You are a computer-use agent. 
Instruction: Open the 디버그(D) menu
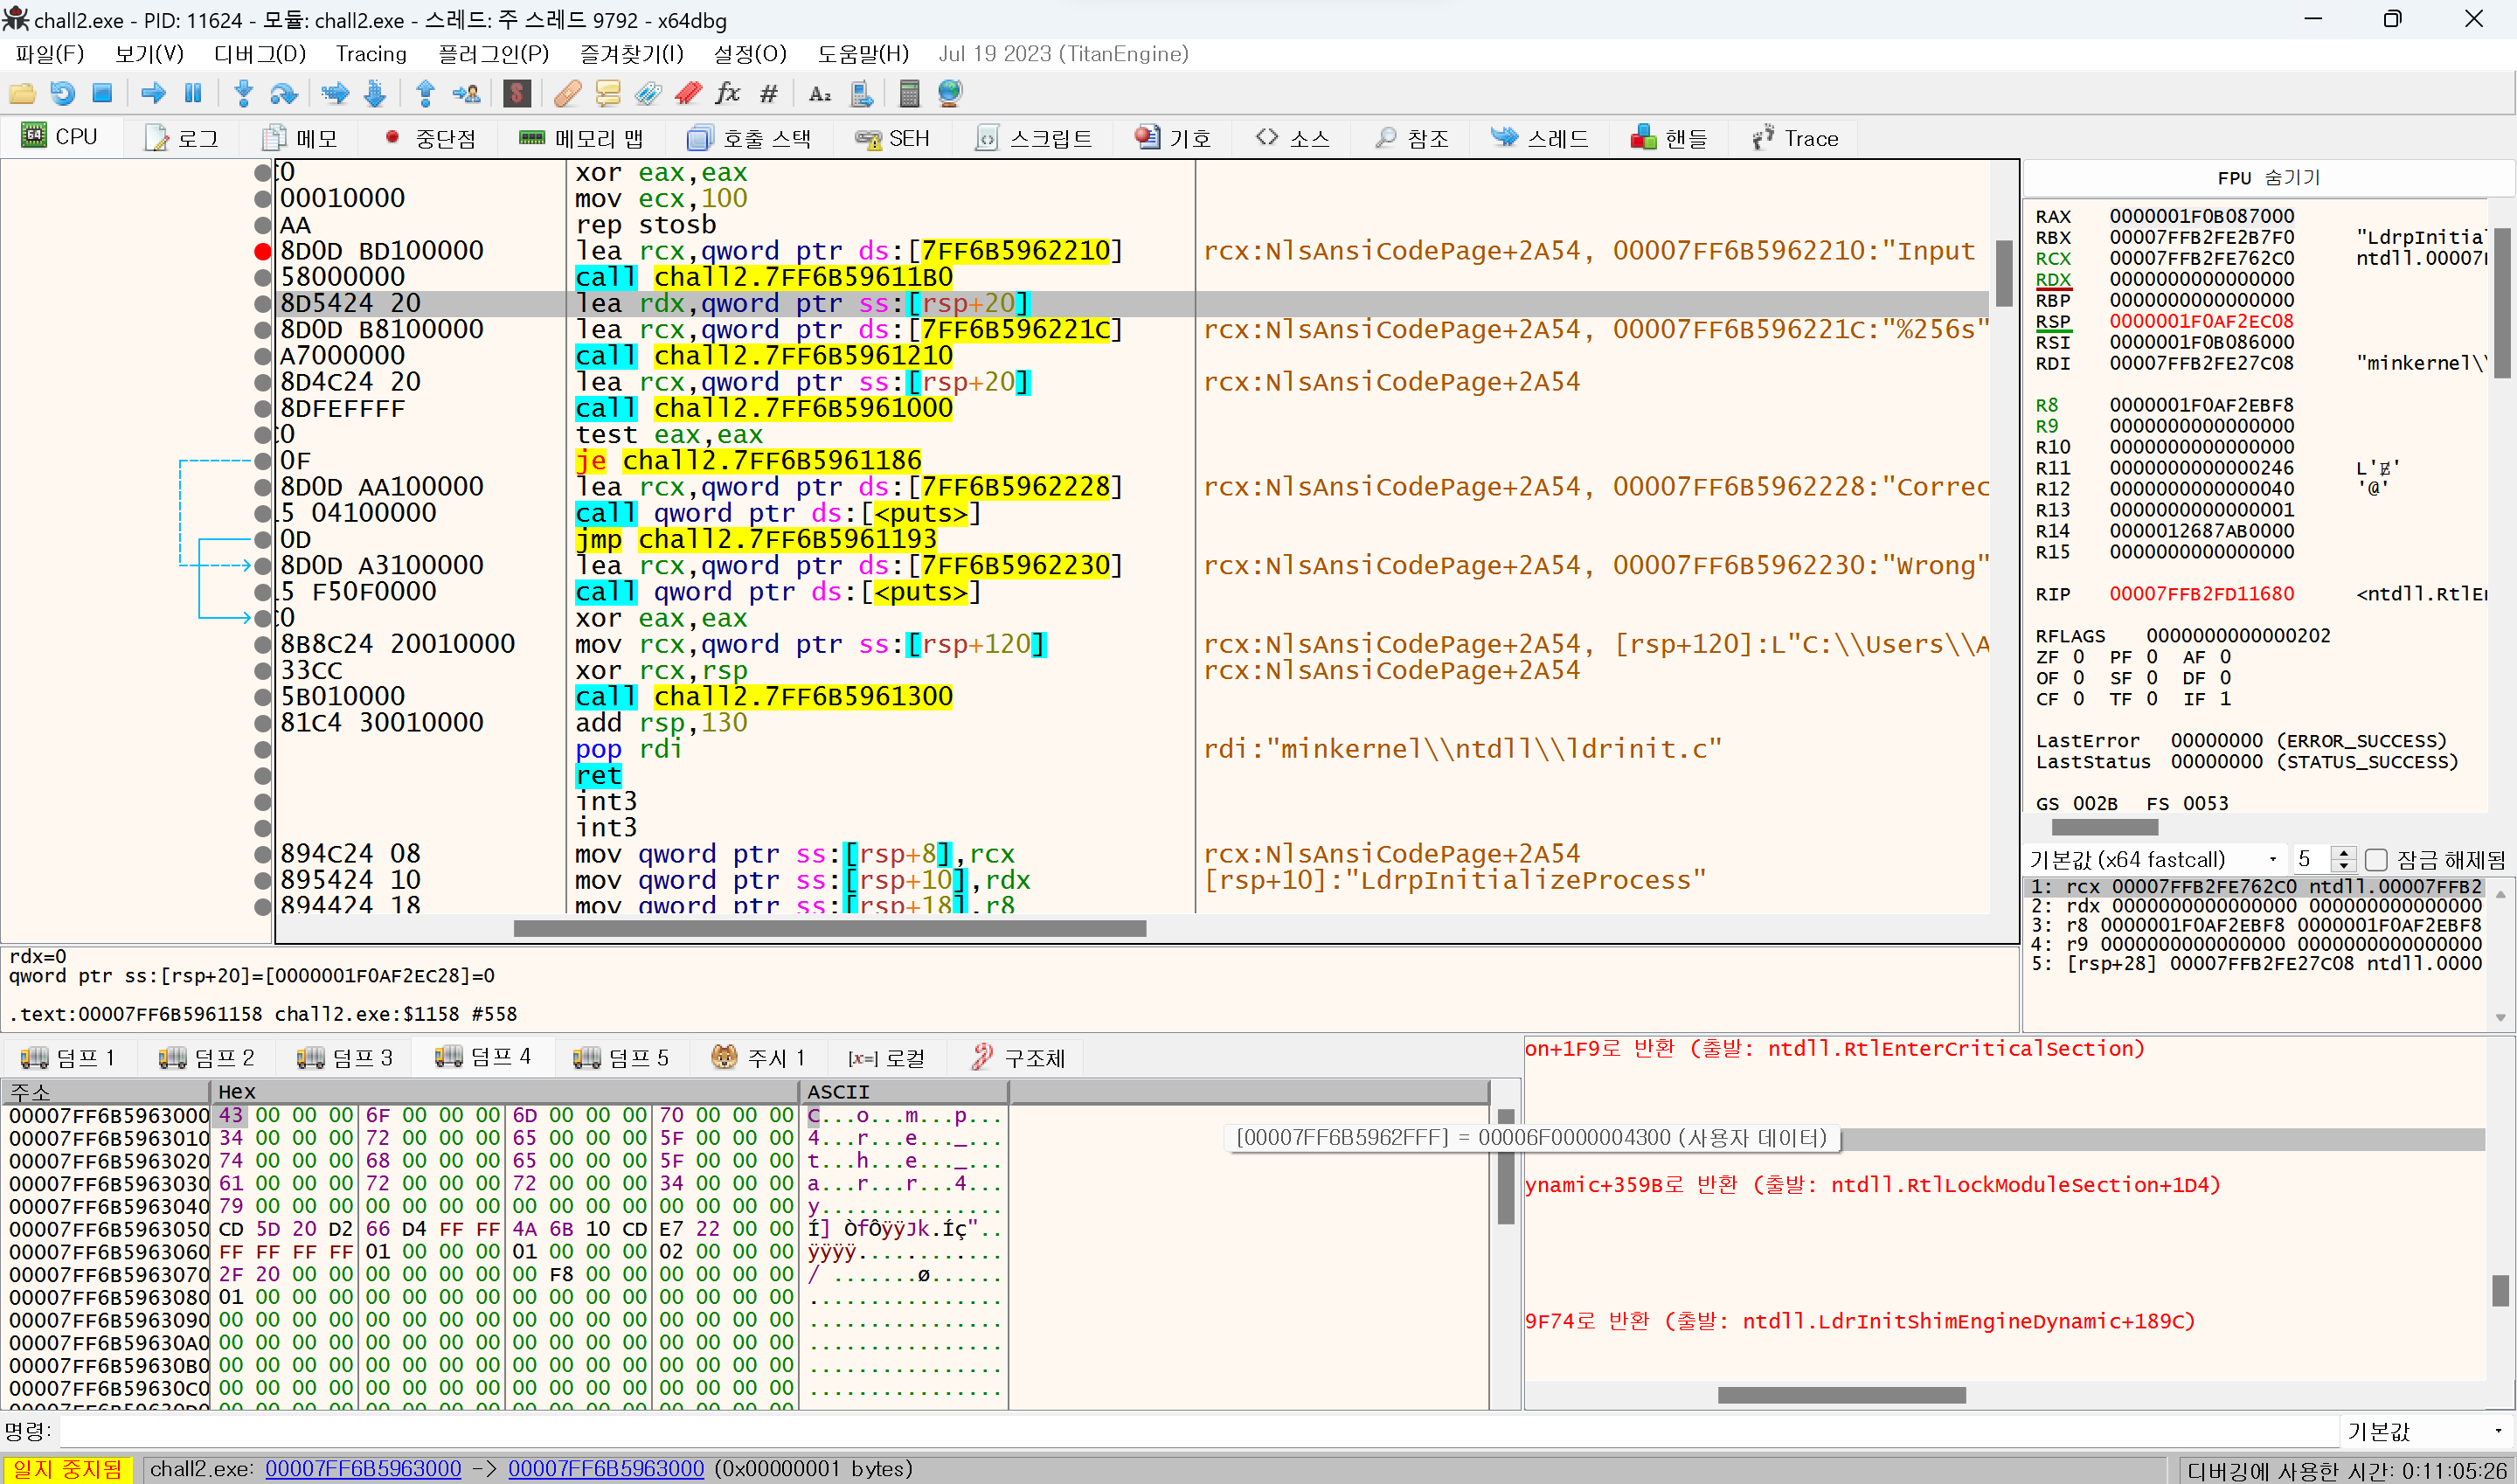pos(259,54)
